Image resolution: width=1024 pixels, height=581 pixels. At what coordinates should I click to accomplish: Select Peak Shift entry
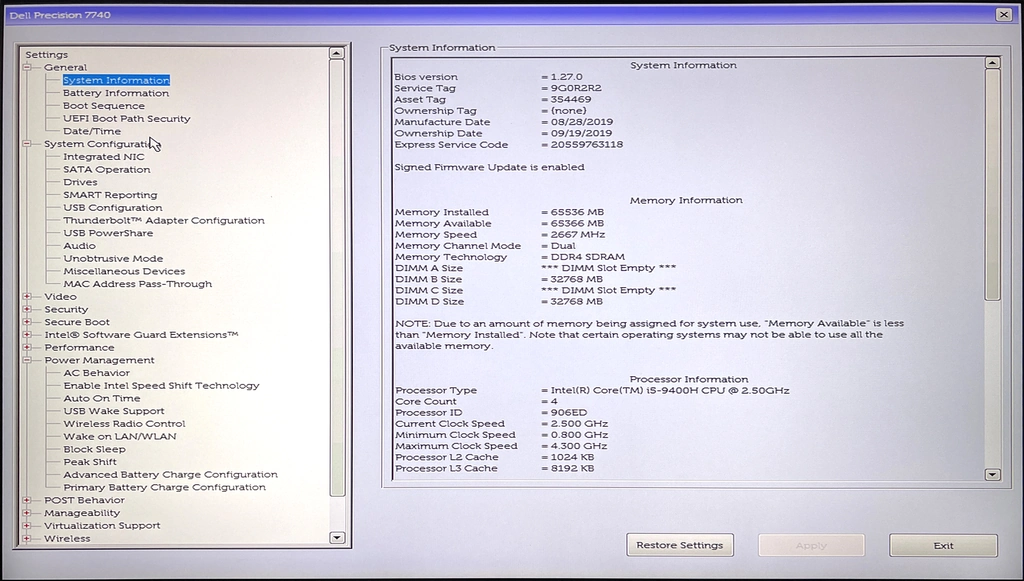click(89, 462)
